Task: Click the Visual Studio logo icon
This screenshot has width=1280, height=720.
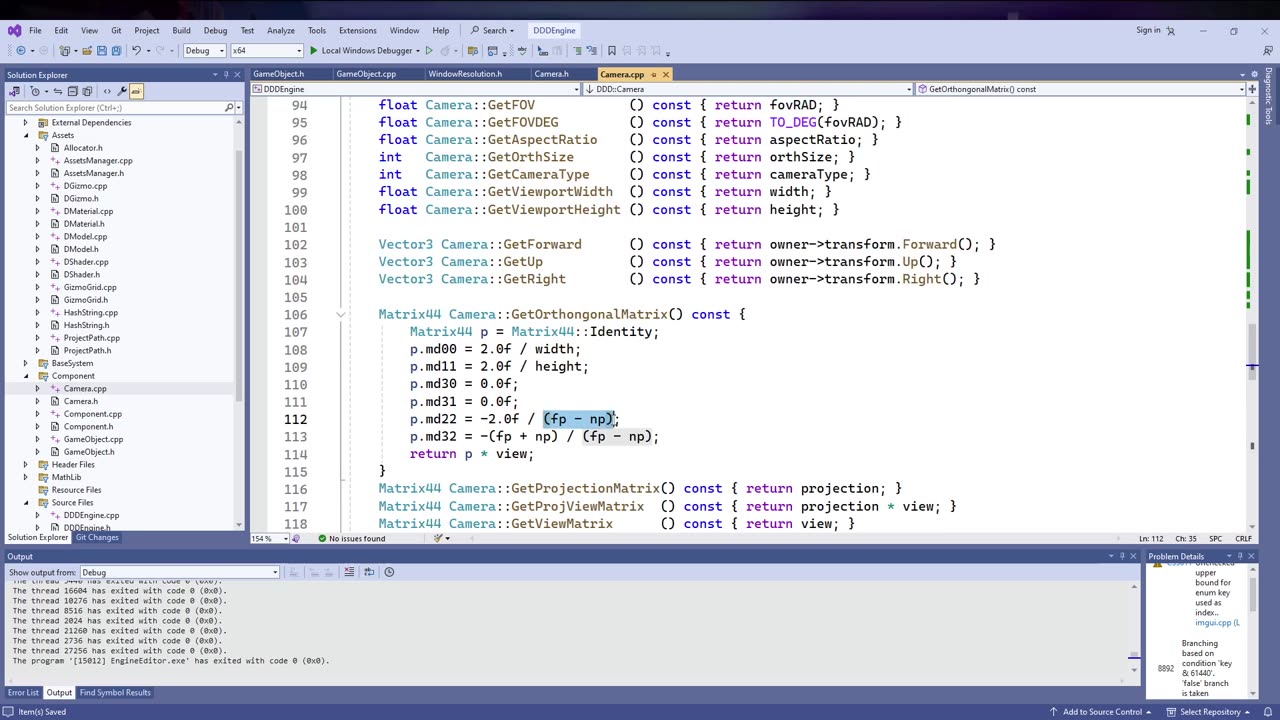Action: click(13, 30)
